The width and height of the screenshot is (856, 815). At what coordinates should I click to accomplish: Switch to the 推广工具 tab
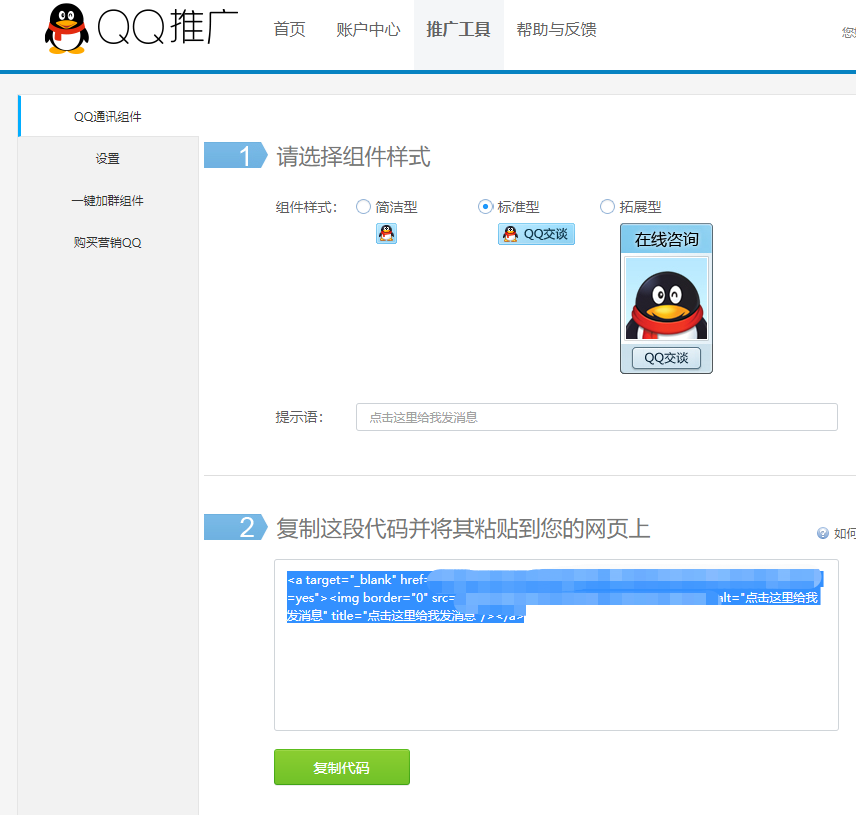coord(458,30)
